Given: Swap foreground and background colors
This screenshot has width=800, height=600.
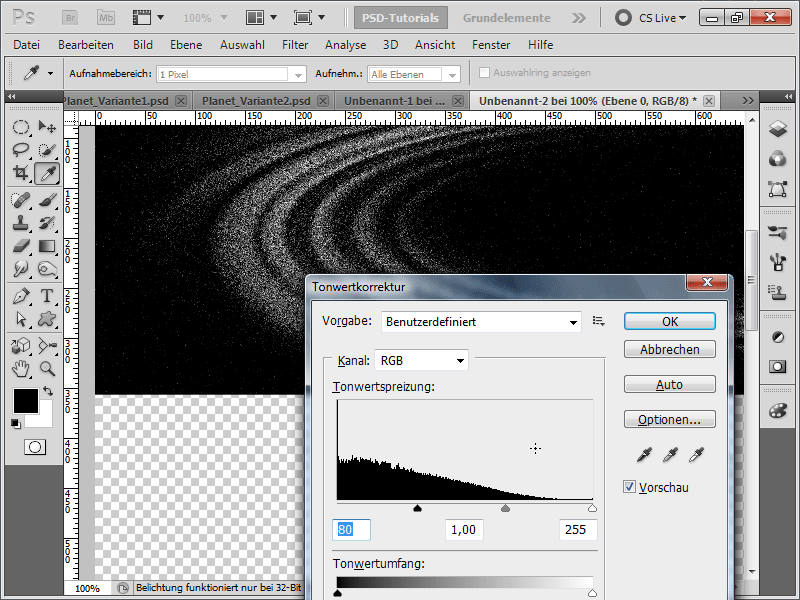Looking at the screenshot, I should [48, 391].
